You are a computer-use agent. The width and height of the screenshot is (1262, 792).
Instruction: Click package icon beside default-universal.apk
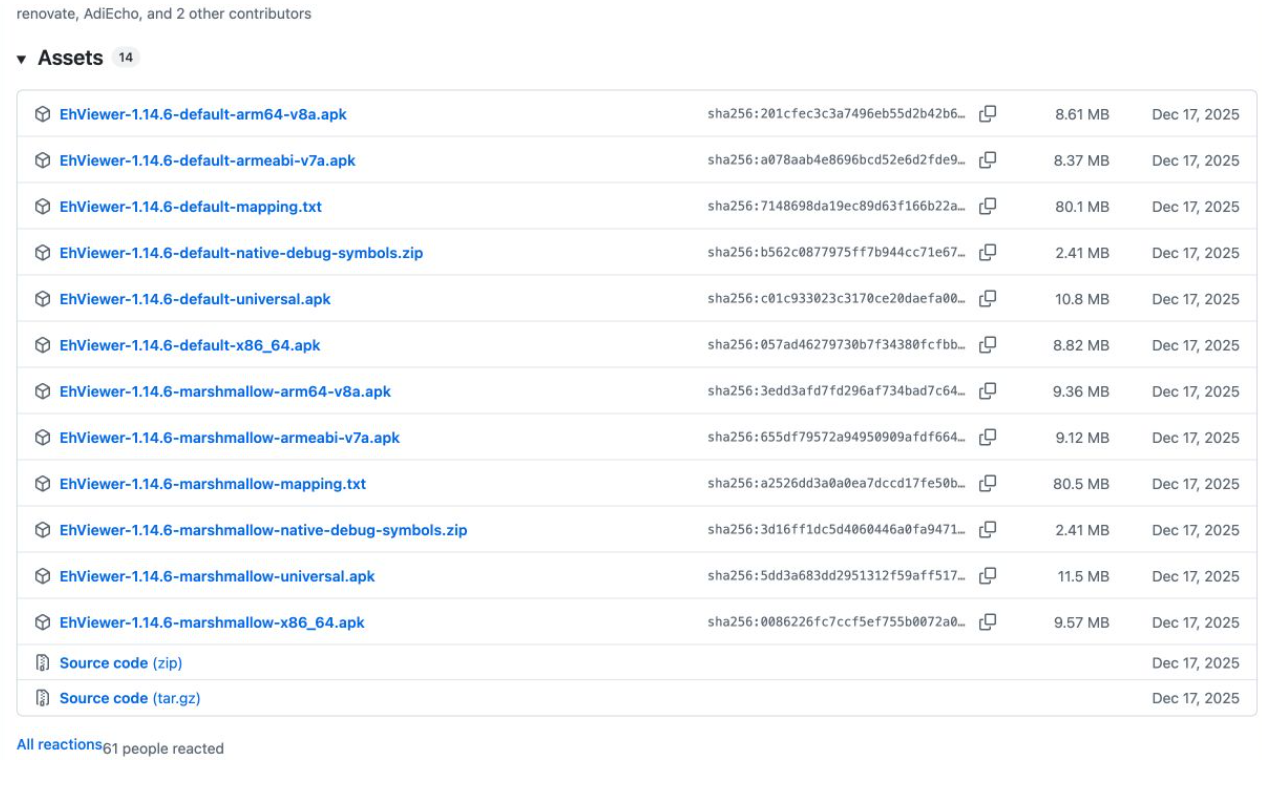(42, 299)
